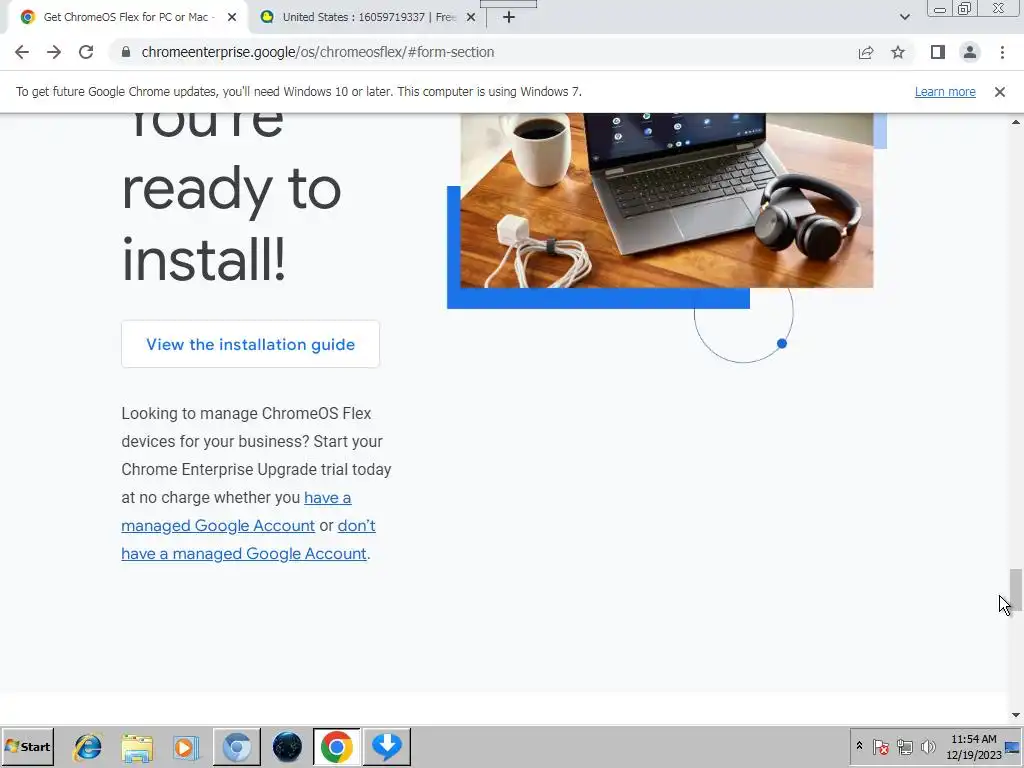
Task: Bookmark this tab with the star icon
Action: [898, 52]
